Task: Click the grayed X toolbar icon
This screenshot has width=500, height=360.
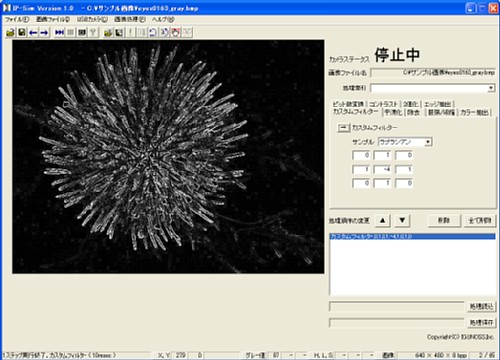Action: click(x=187, y=32)
